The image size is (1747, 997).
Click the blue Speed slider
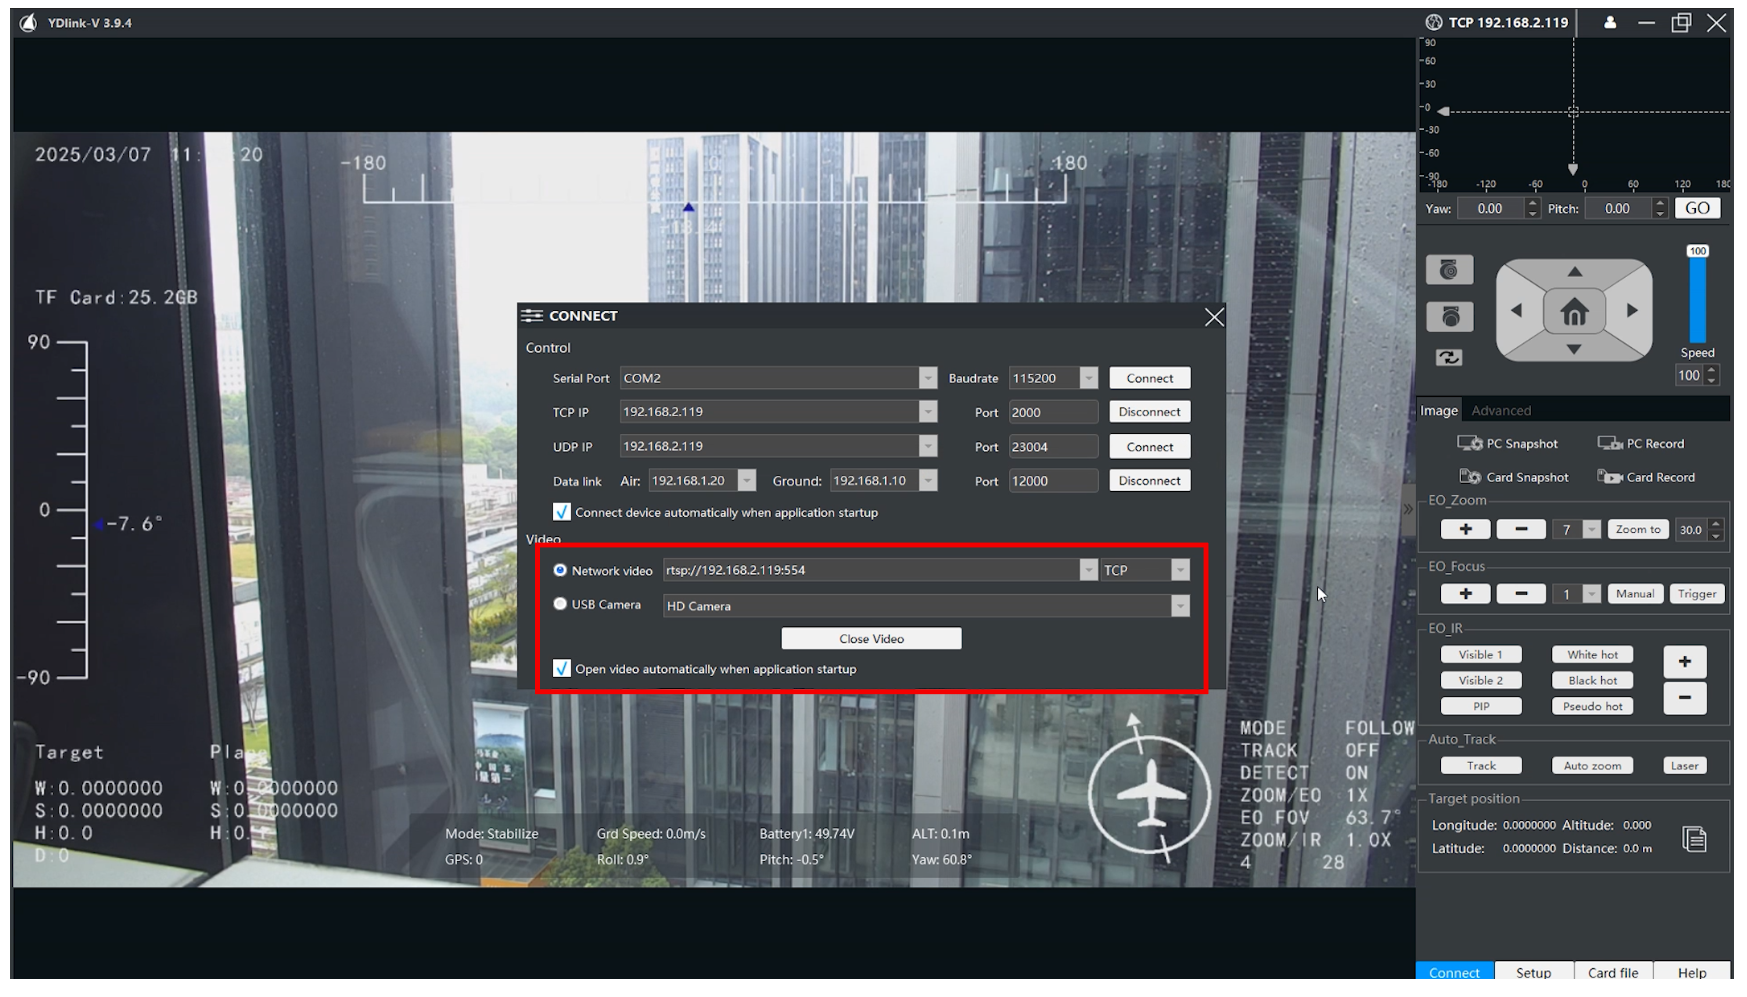1697,300
